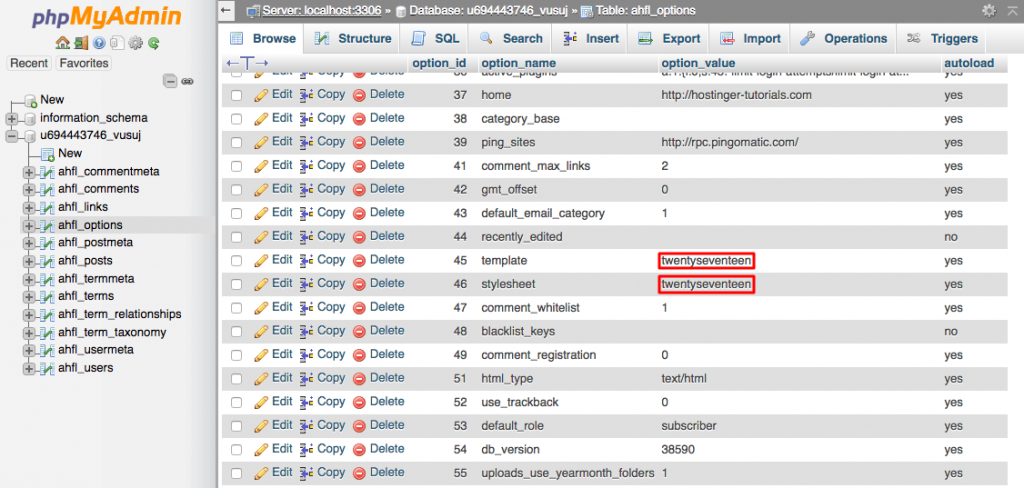
Task: Expand the information_schema database node
Action: [12, 118]
